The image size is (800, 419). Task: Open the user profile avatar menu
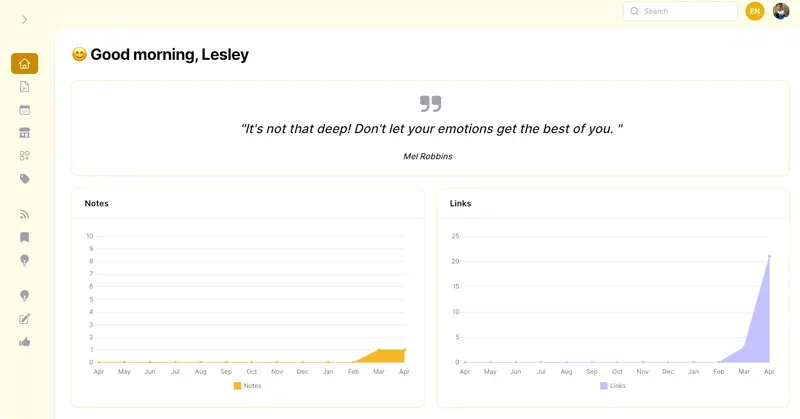click(781, 11)
